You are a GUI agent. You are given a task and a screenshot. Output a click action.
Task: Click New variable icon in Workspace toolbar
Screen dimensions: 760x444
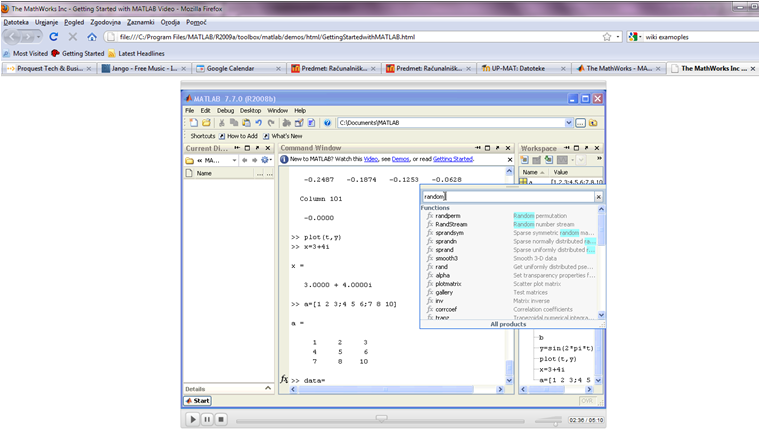click(x=524, y=159)
